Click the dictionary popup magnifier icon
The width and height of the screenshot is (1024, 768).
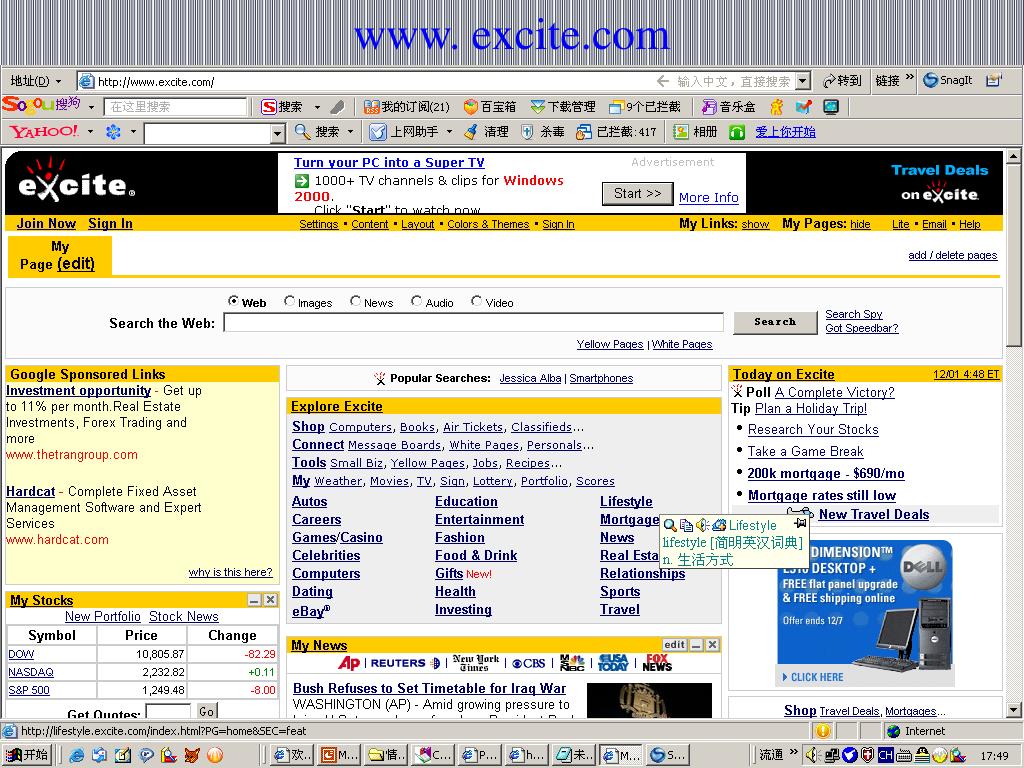[x=669, y=525]
